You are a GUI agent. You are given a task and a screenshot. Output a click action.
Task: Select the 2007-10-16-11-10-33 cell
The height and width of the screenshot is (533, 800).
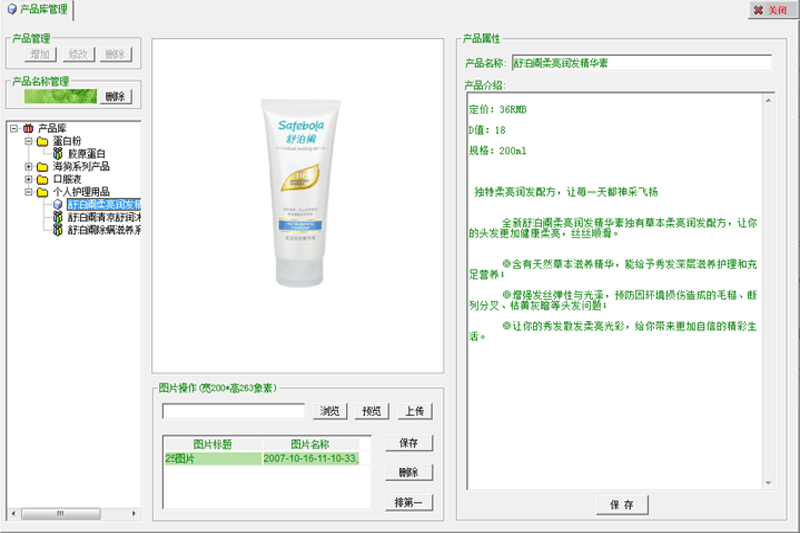coord(311,459)
